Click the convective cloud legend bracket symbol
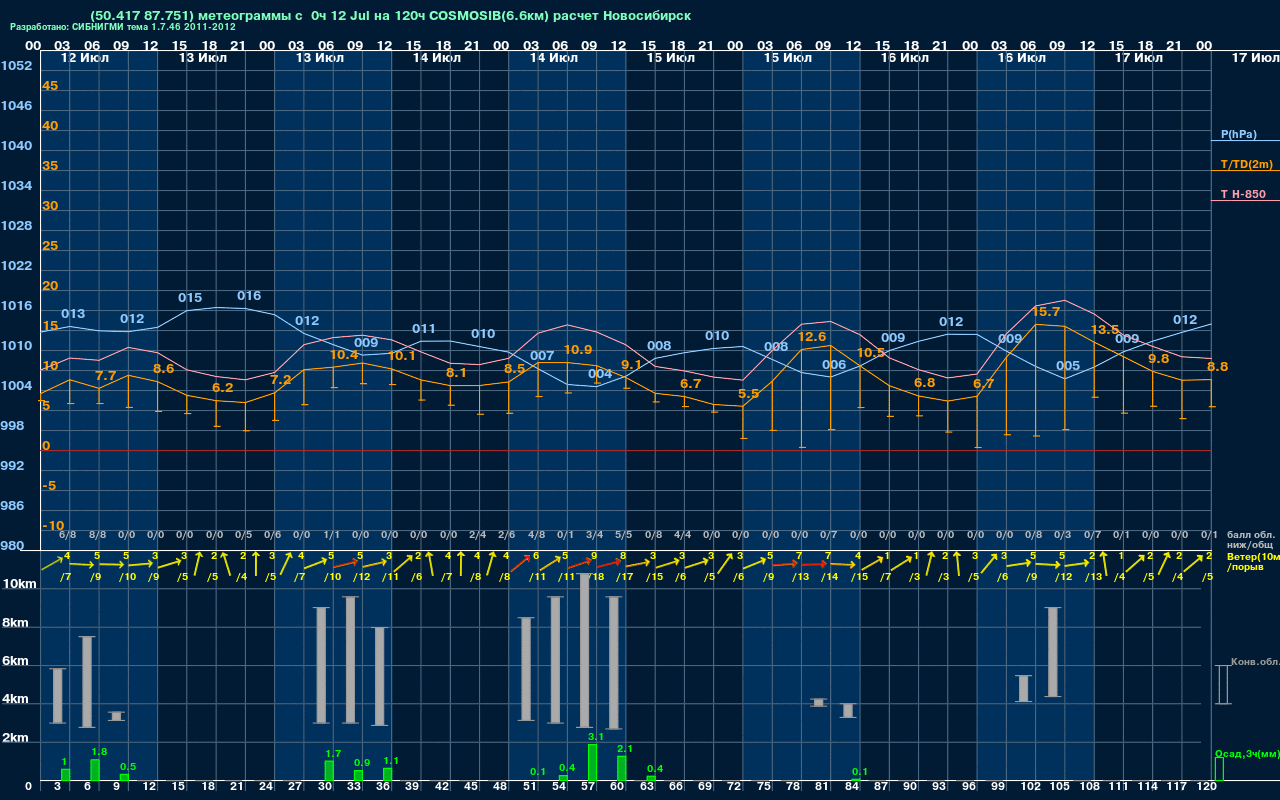Screen dimensions: 1280x800 [x=1222, y=685]
